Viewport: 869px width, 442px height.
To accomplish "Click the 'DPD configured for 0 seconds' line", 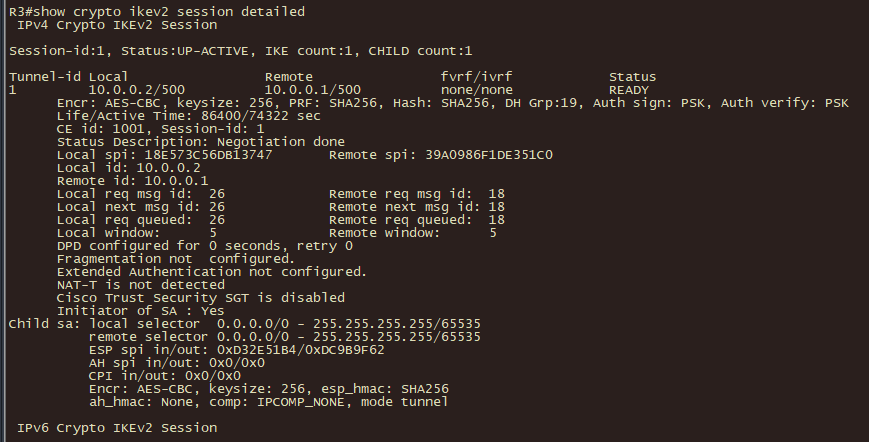I will (x=205, y=246).
